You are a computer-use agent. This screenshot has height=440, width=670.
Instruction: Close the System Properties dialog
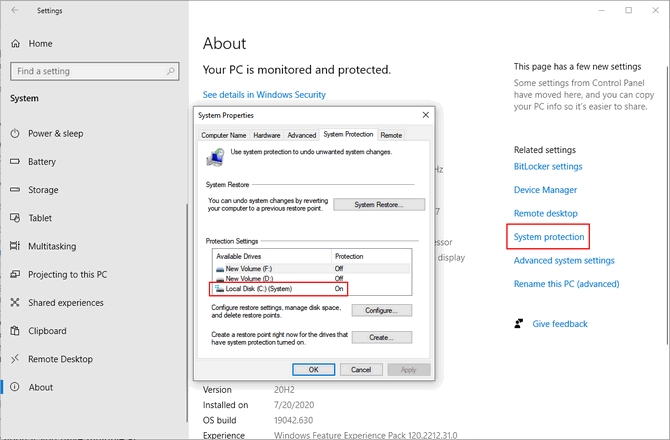[426, 115]
